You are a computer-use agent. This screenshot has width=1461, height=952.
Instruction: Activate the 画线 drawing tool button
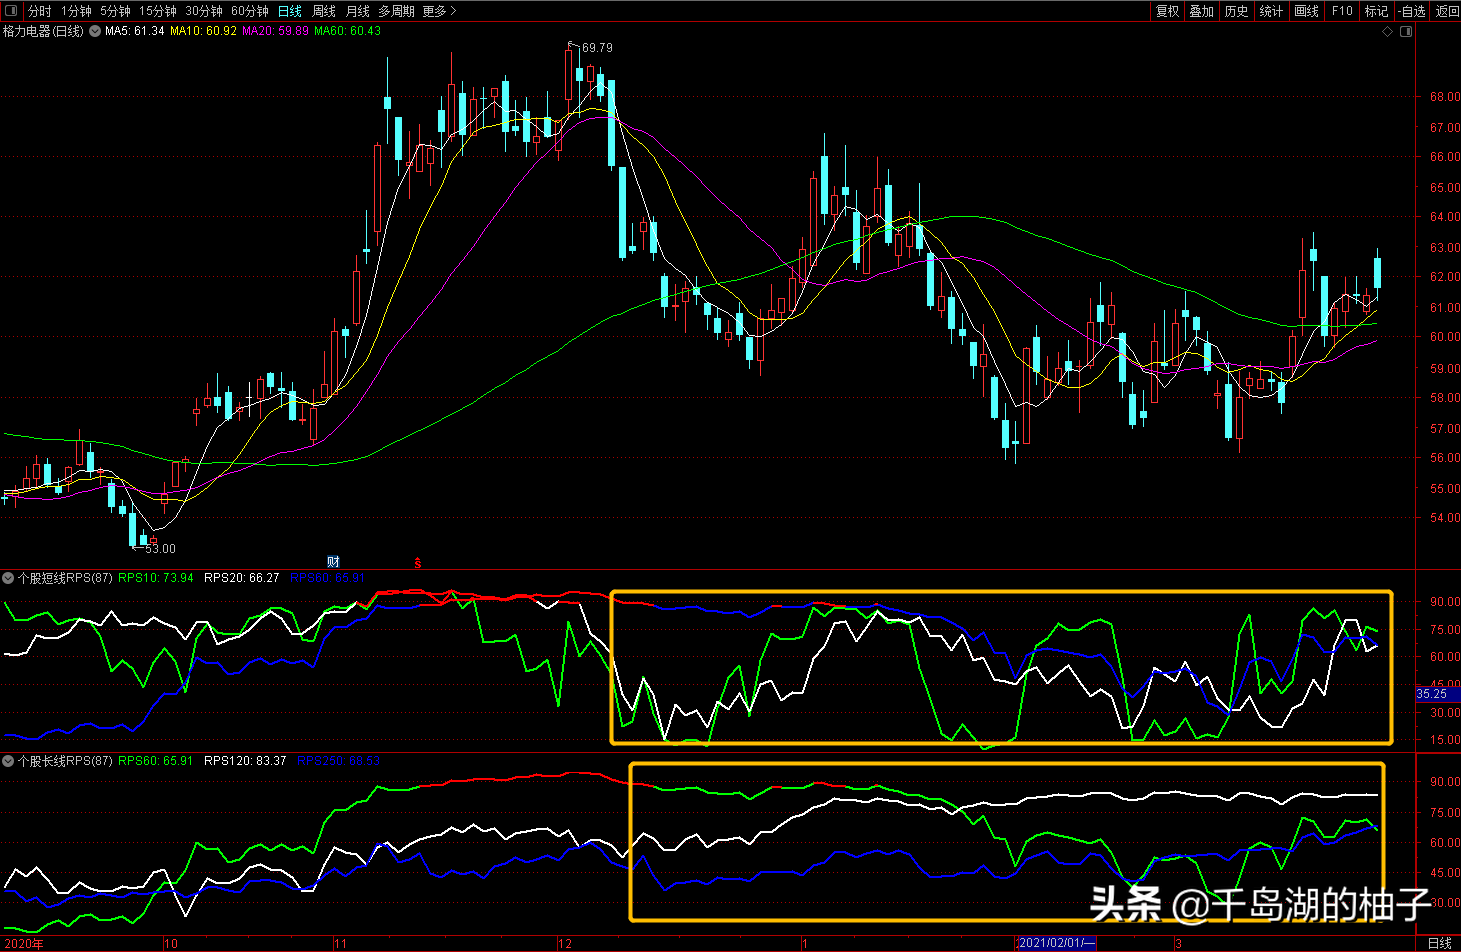pos(1307,11)
